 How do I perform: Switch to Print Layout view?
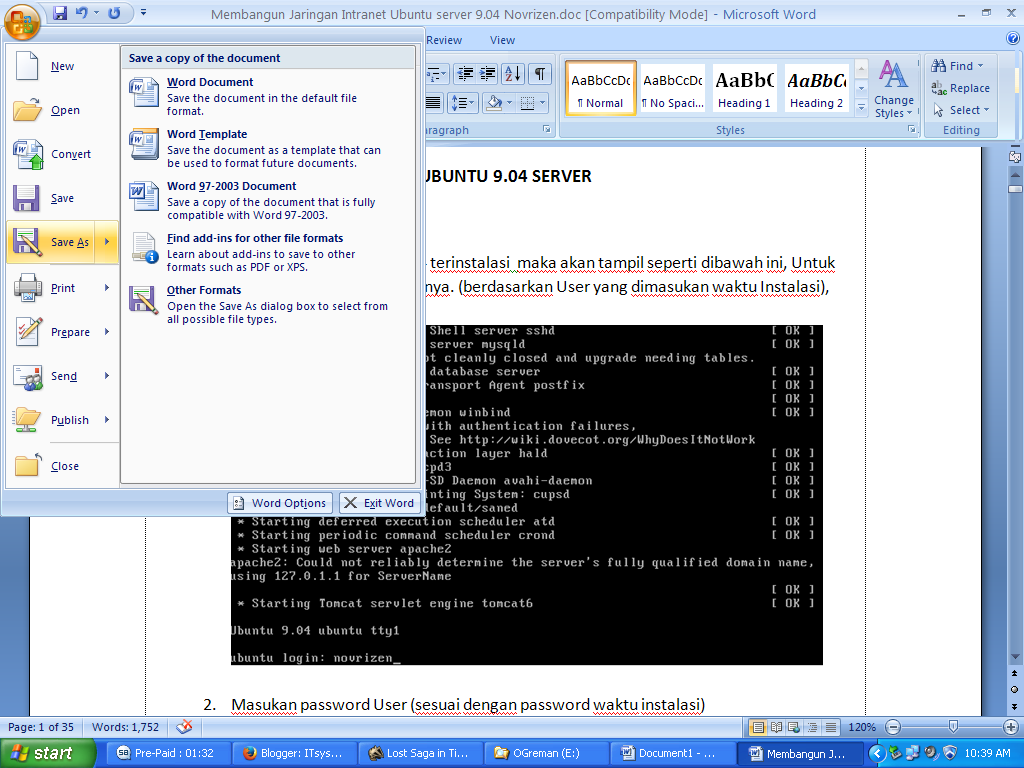click(758, 727)
